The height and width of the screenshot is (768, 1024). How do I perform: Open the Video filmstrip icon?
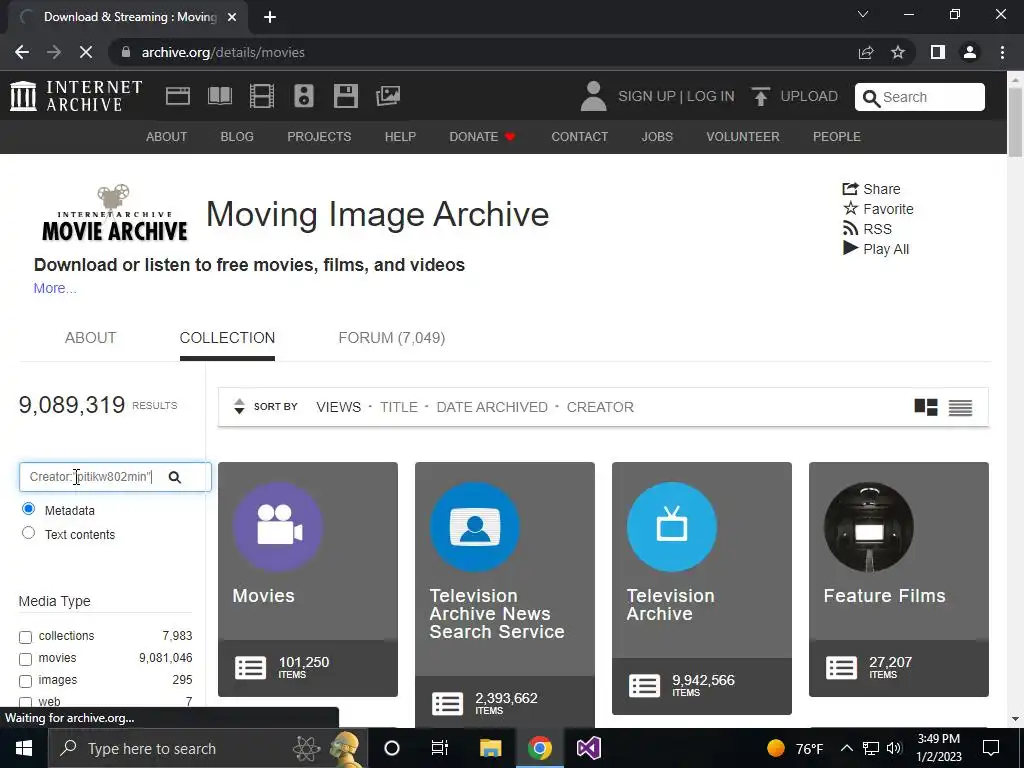pyautogui.click(x=262, y=96)
